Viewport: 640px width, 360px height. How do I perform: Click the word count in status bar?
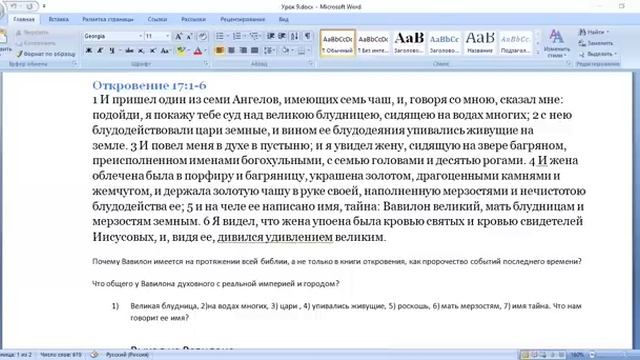click(61, 355)
